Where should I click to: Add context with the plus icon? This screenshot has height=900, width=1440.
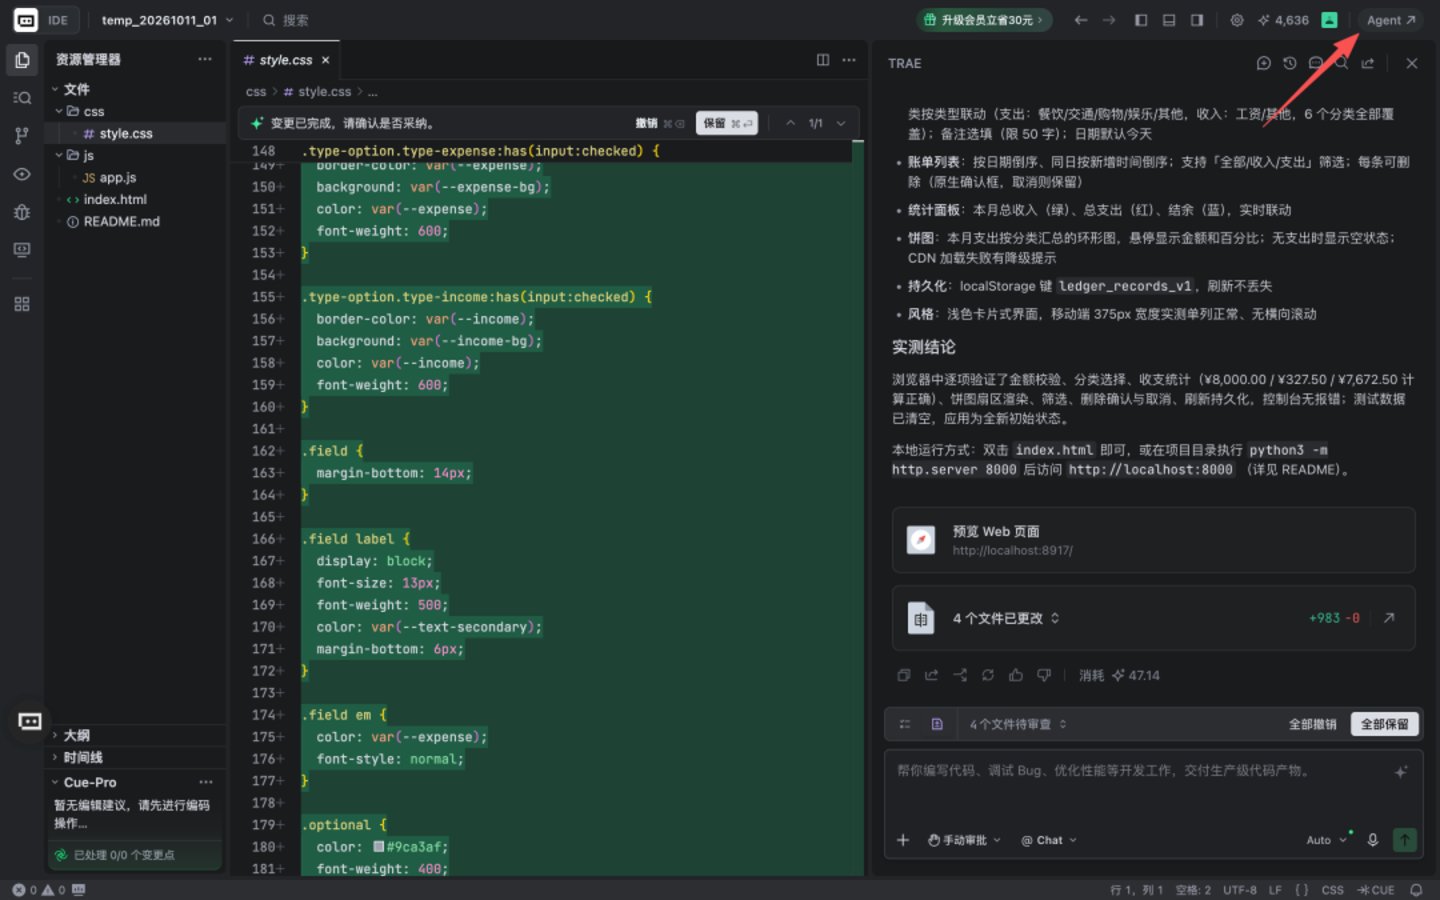coord(903,840)
